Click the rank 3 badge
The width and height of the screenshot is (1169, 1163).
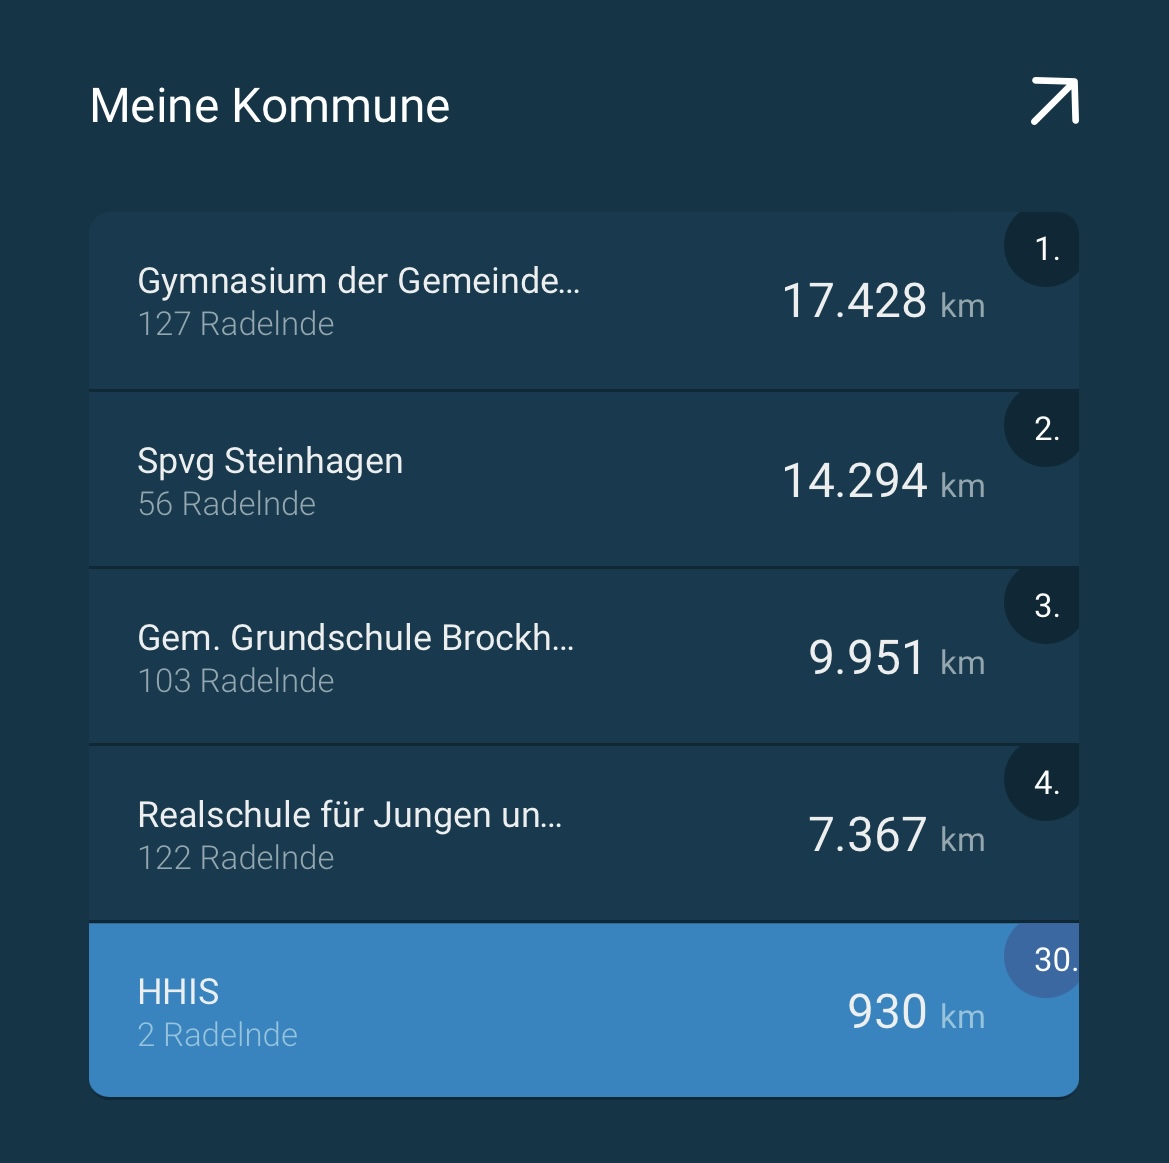coord(1045,606)
